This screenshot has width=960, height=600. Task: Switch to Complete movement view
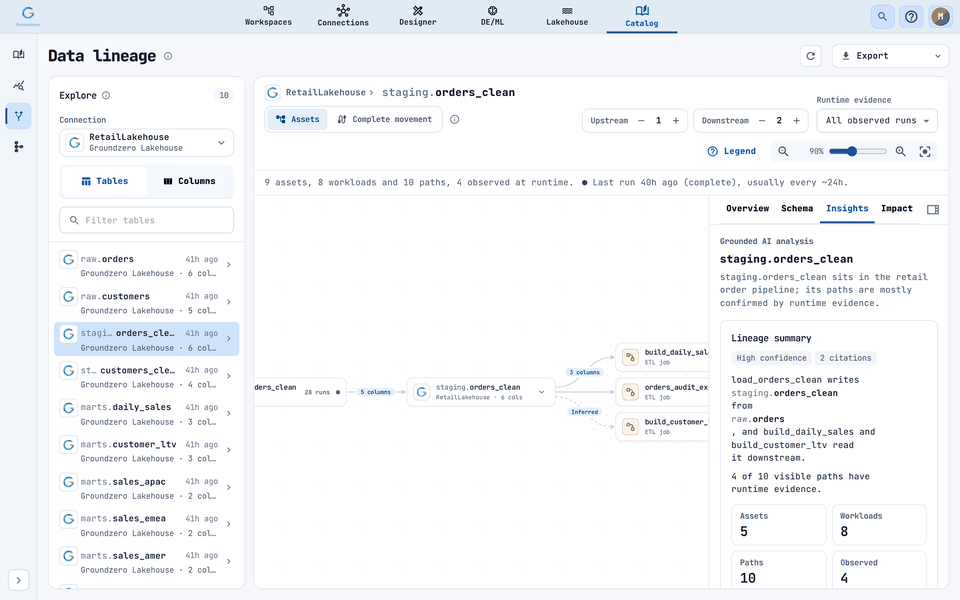click(x=385, y=119)
